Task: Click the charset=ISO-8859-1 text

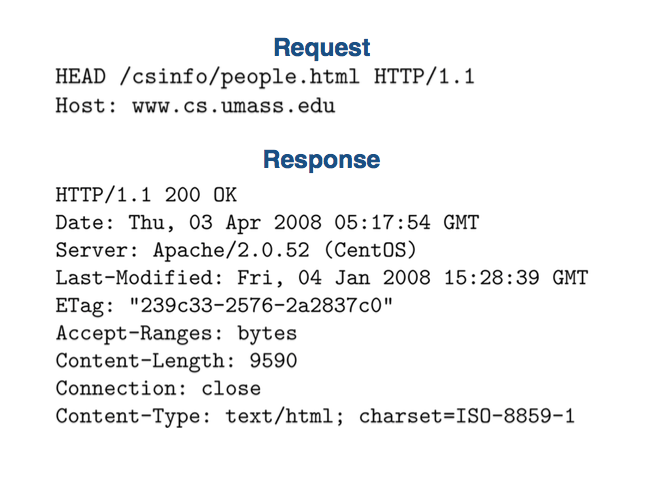Action: (x=467, y=415)
